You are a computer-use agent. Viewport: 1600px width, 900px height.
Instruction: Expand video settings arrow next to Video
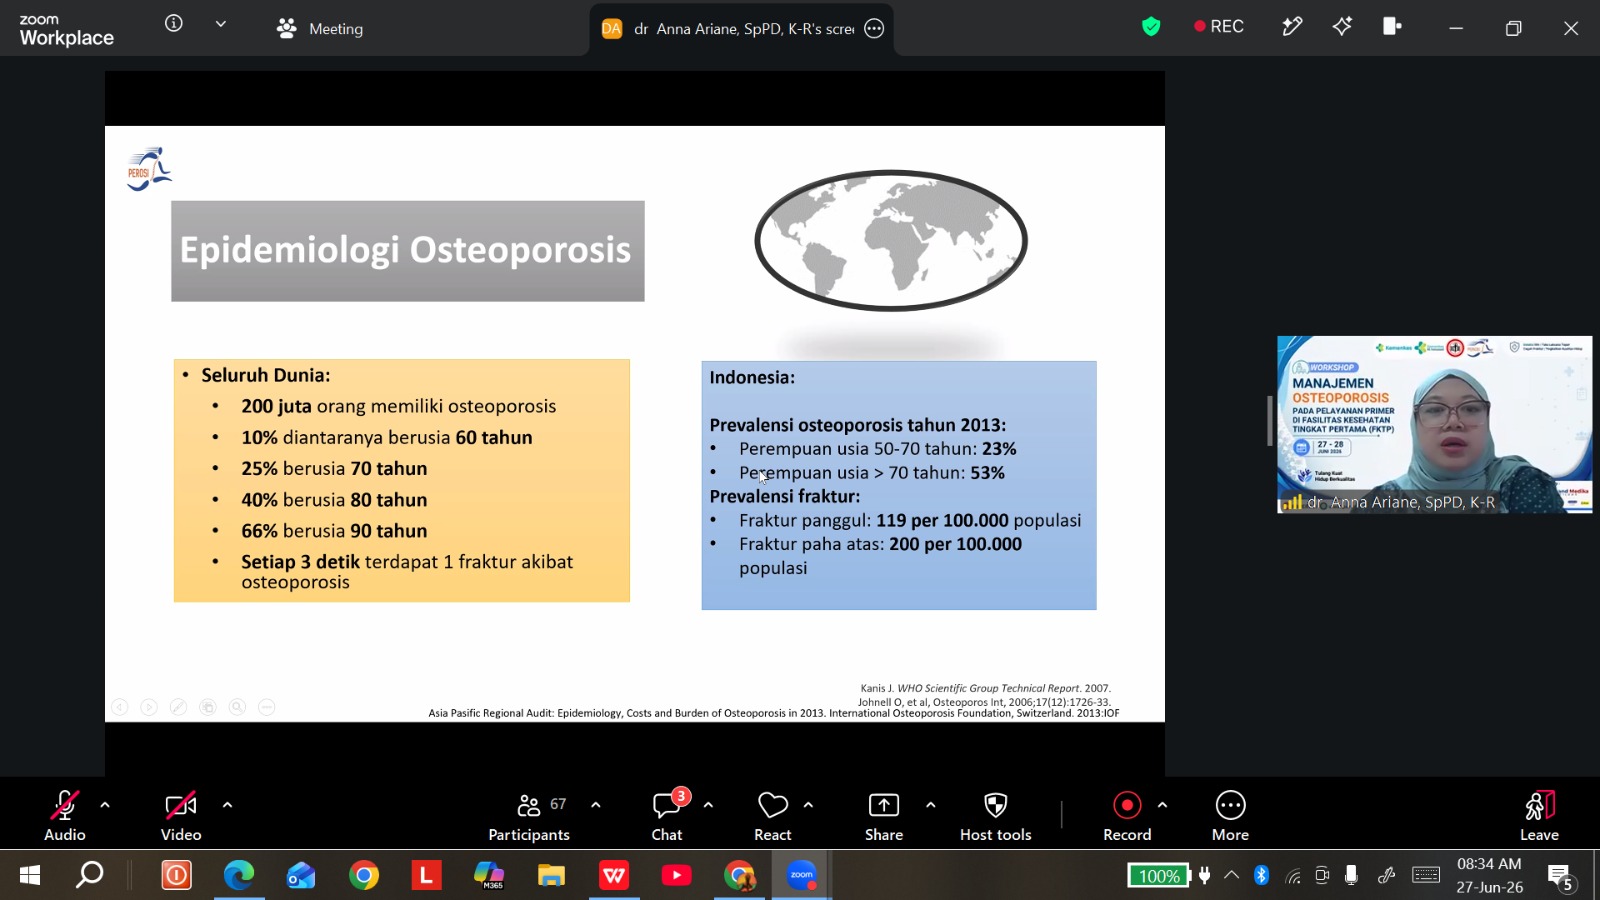(227, 805)
